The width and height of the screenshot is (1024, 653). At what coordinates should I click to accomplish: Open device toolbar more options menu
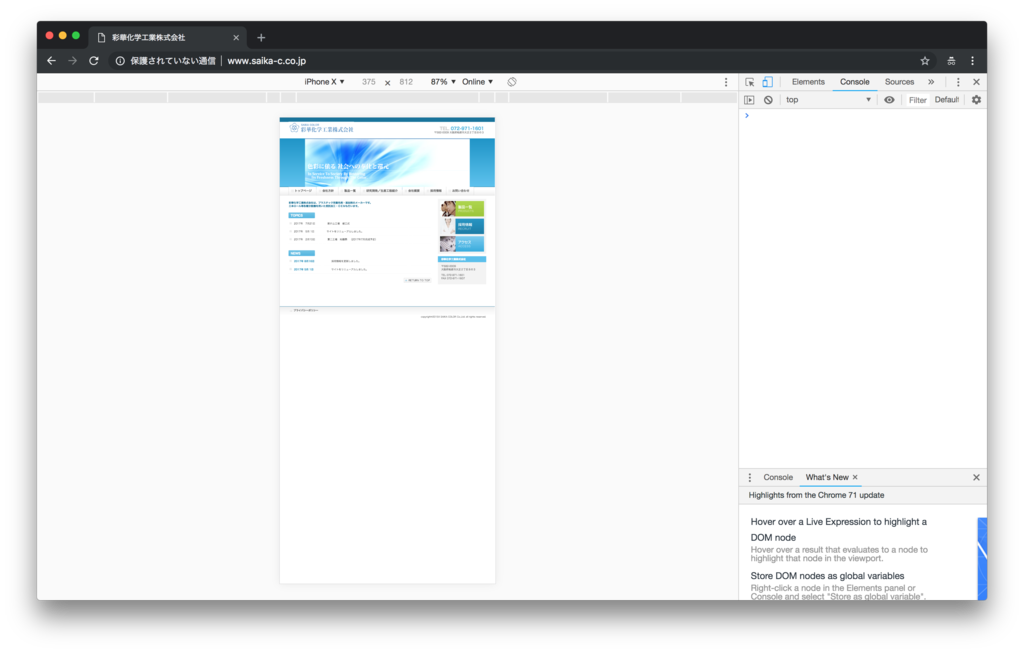[726, 82]
